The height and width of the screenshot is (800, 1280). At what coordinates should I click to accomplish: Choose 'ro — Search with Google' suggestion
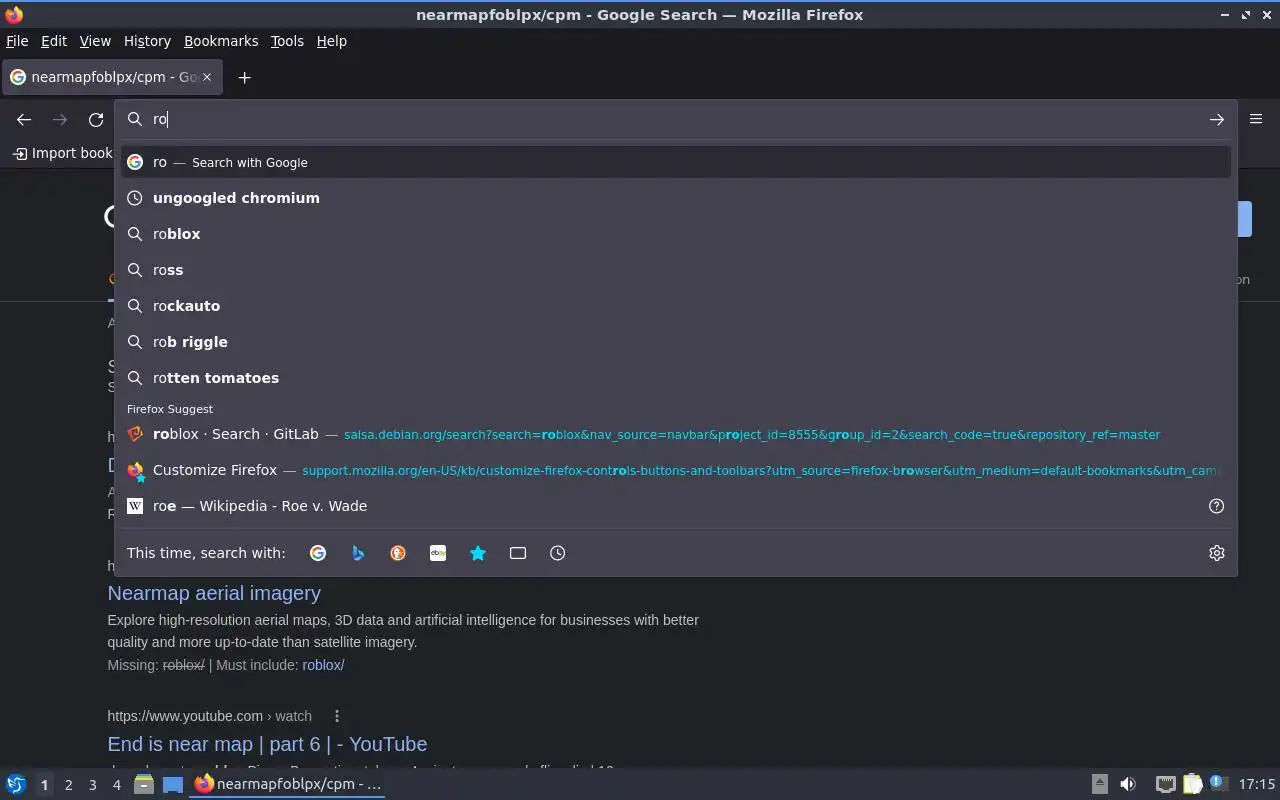675,162
